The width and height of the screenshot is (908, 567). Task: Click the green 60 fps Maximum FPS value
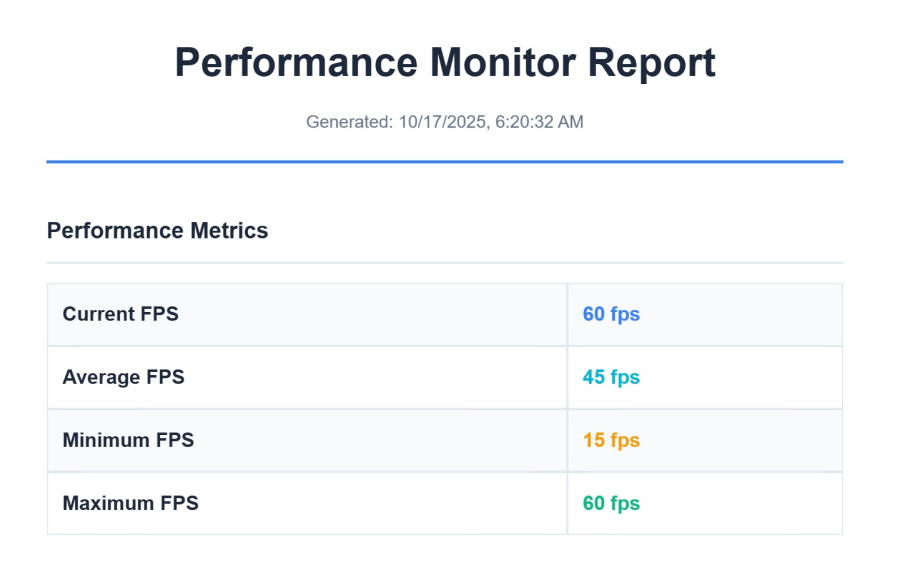point(611,503)
